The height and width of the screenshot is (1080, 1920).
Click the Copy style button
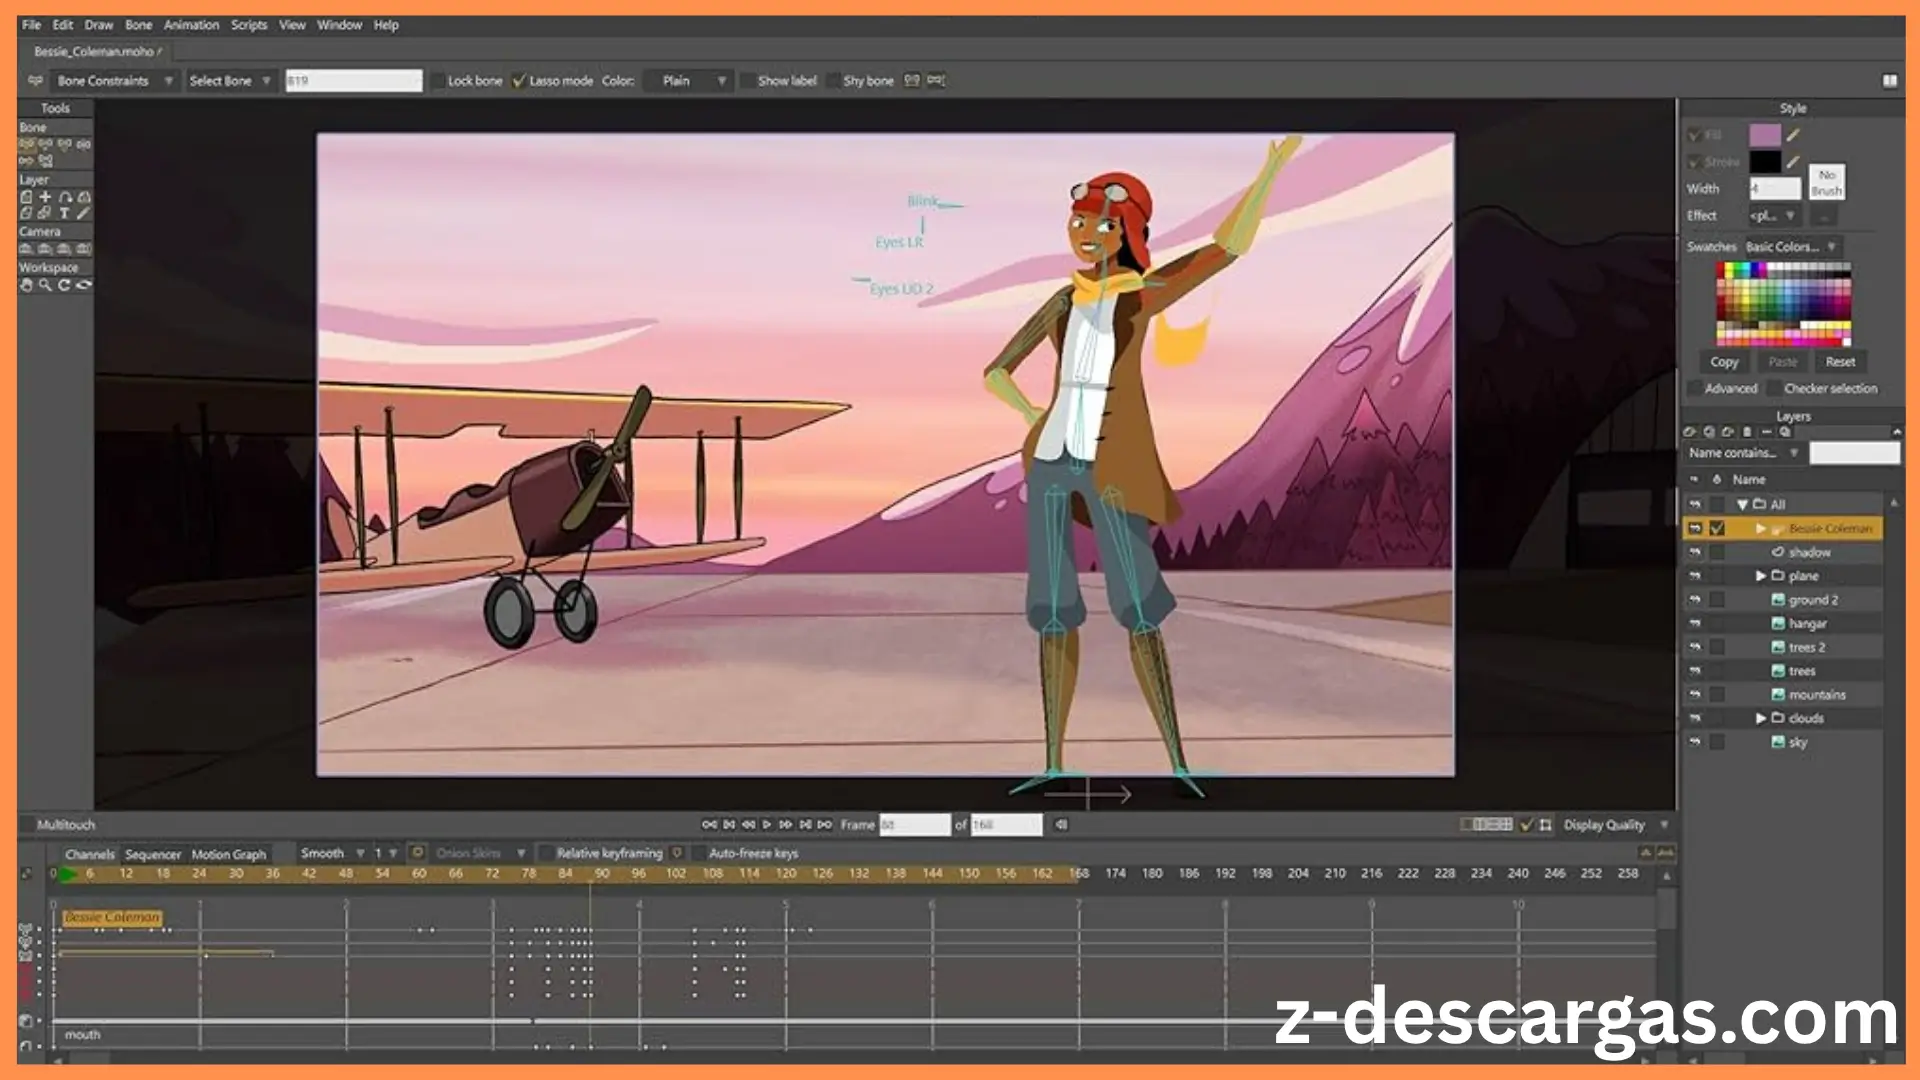pos(1724,362)
